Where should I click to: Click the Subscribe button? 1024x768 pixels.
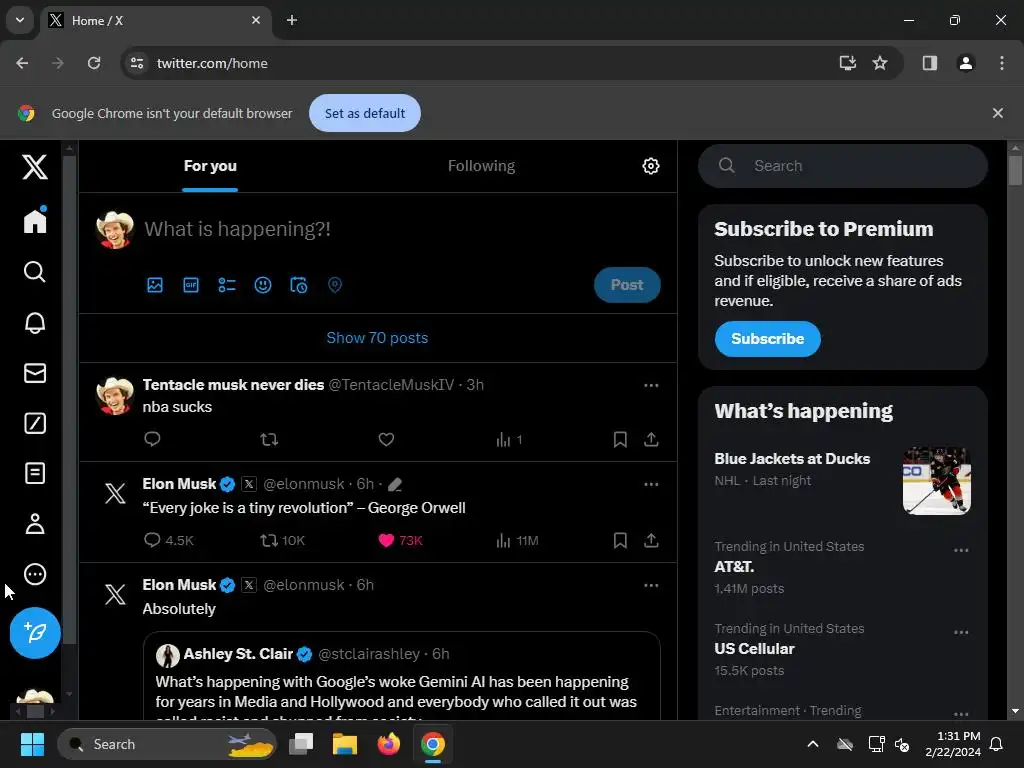(x=767, y=339)
